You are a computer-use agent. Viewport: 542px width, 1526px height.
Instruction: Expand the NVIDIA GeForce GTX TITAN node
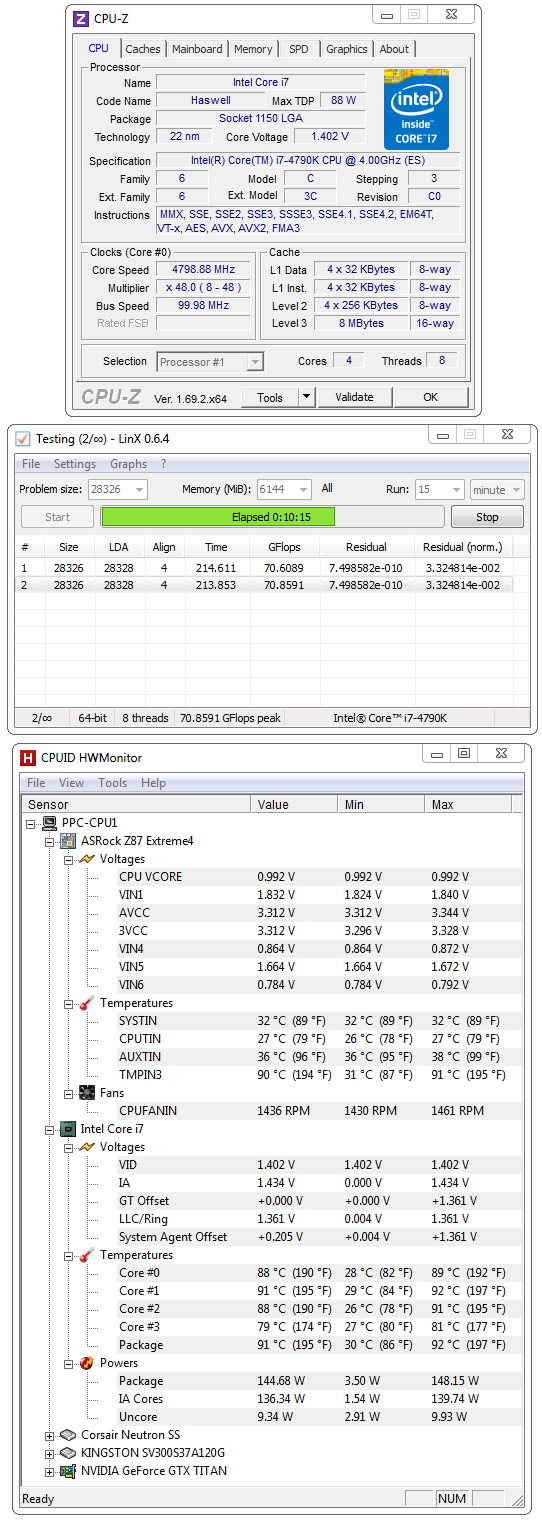pos(50,1471)
